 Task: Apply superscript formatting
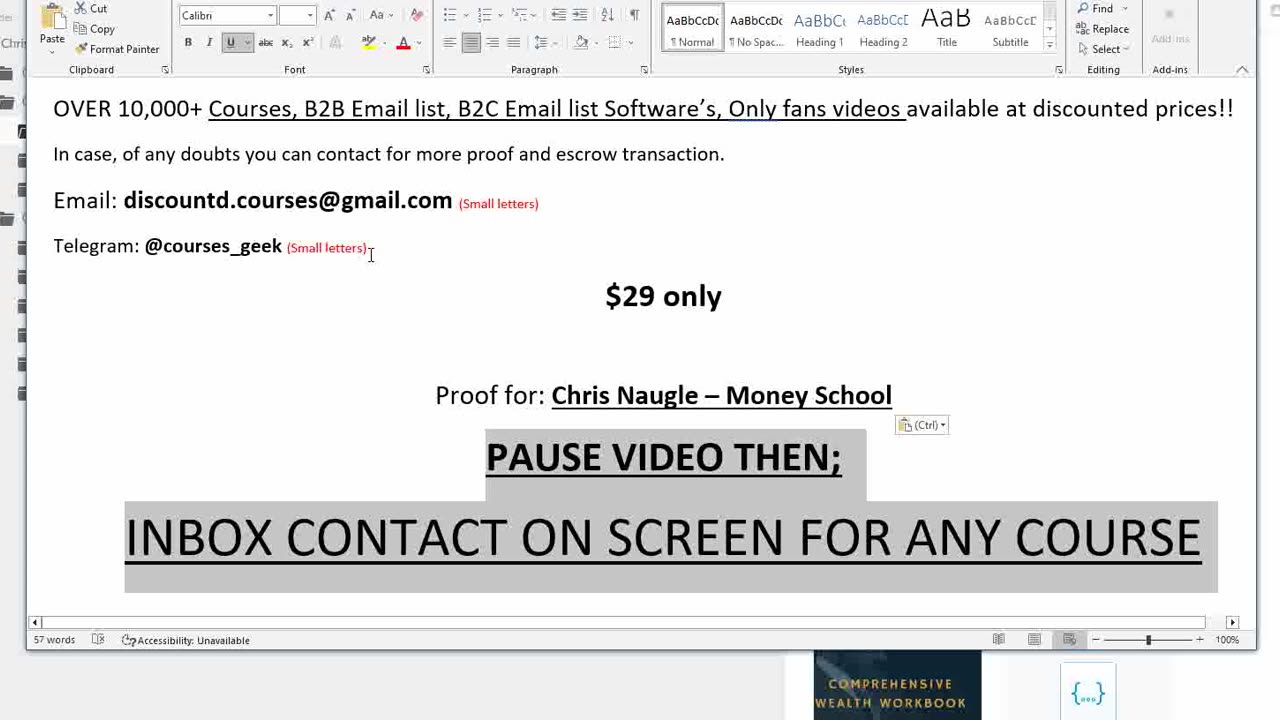pos(308,43)
